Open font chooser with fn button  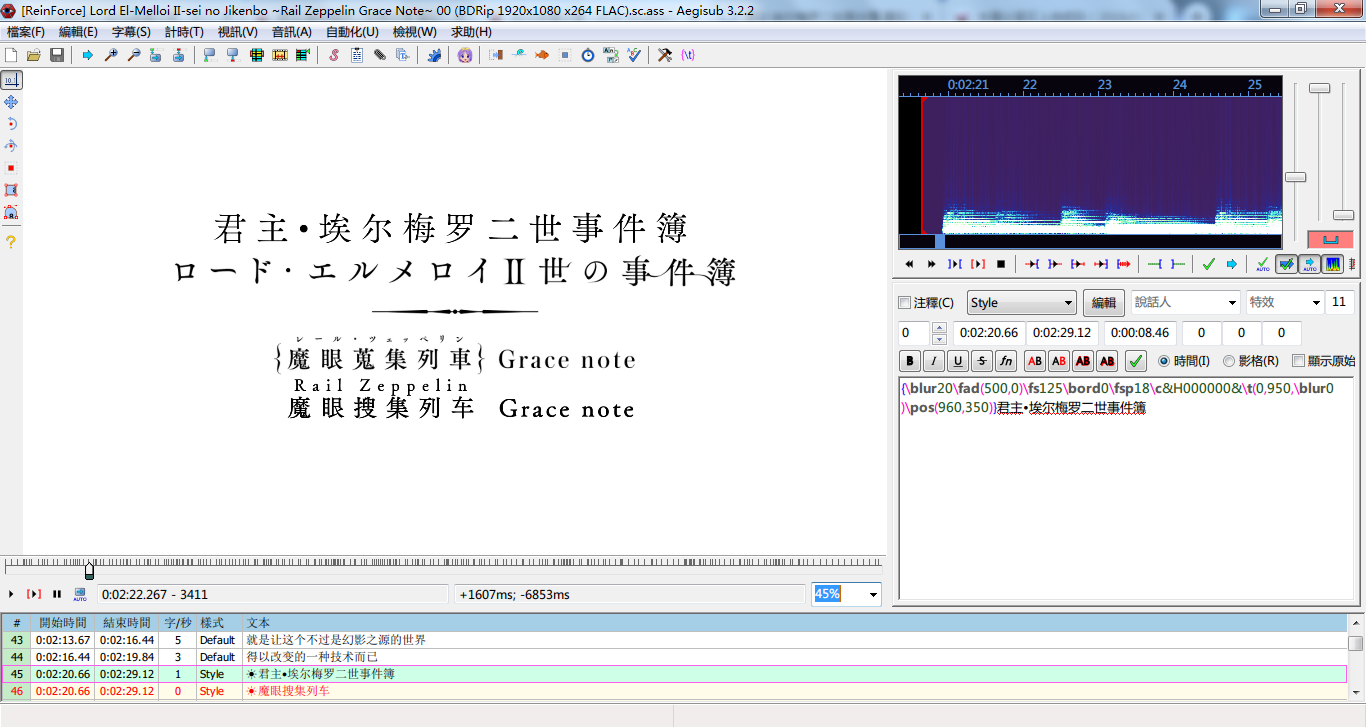1006,361
